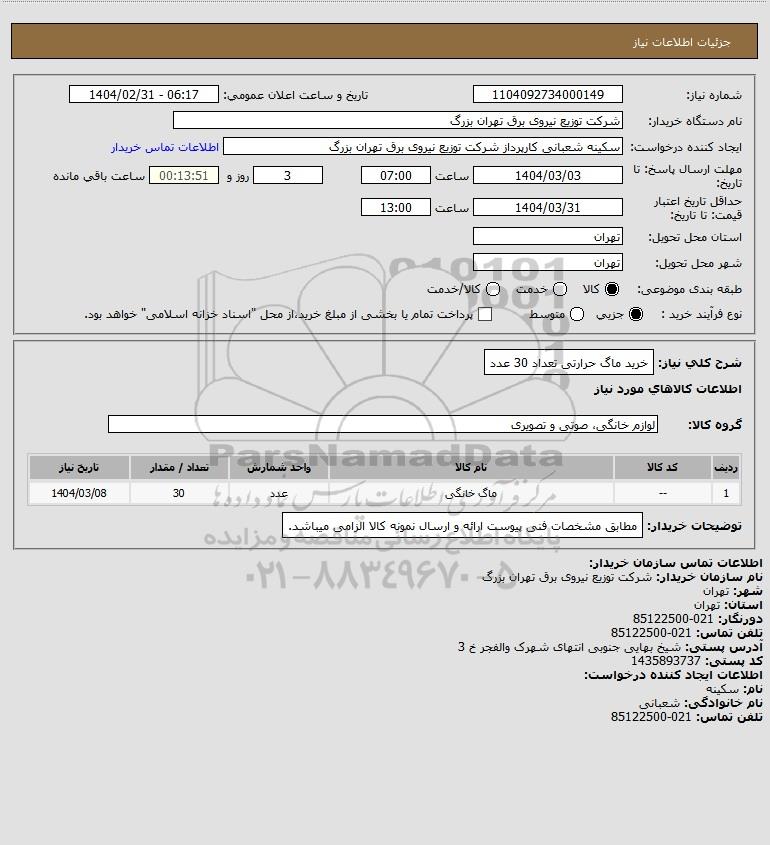Image resolution: width=770 pixels, height=845 pixels.
Task: Click the واحد شمارش column header
Action: click(x=279, y=467)
